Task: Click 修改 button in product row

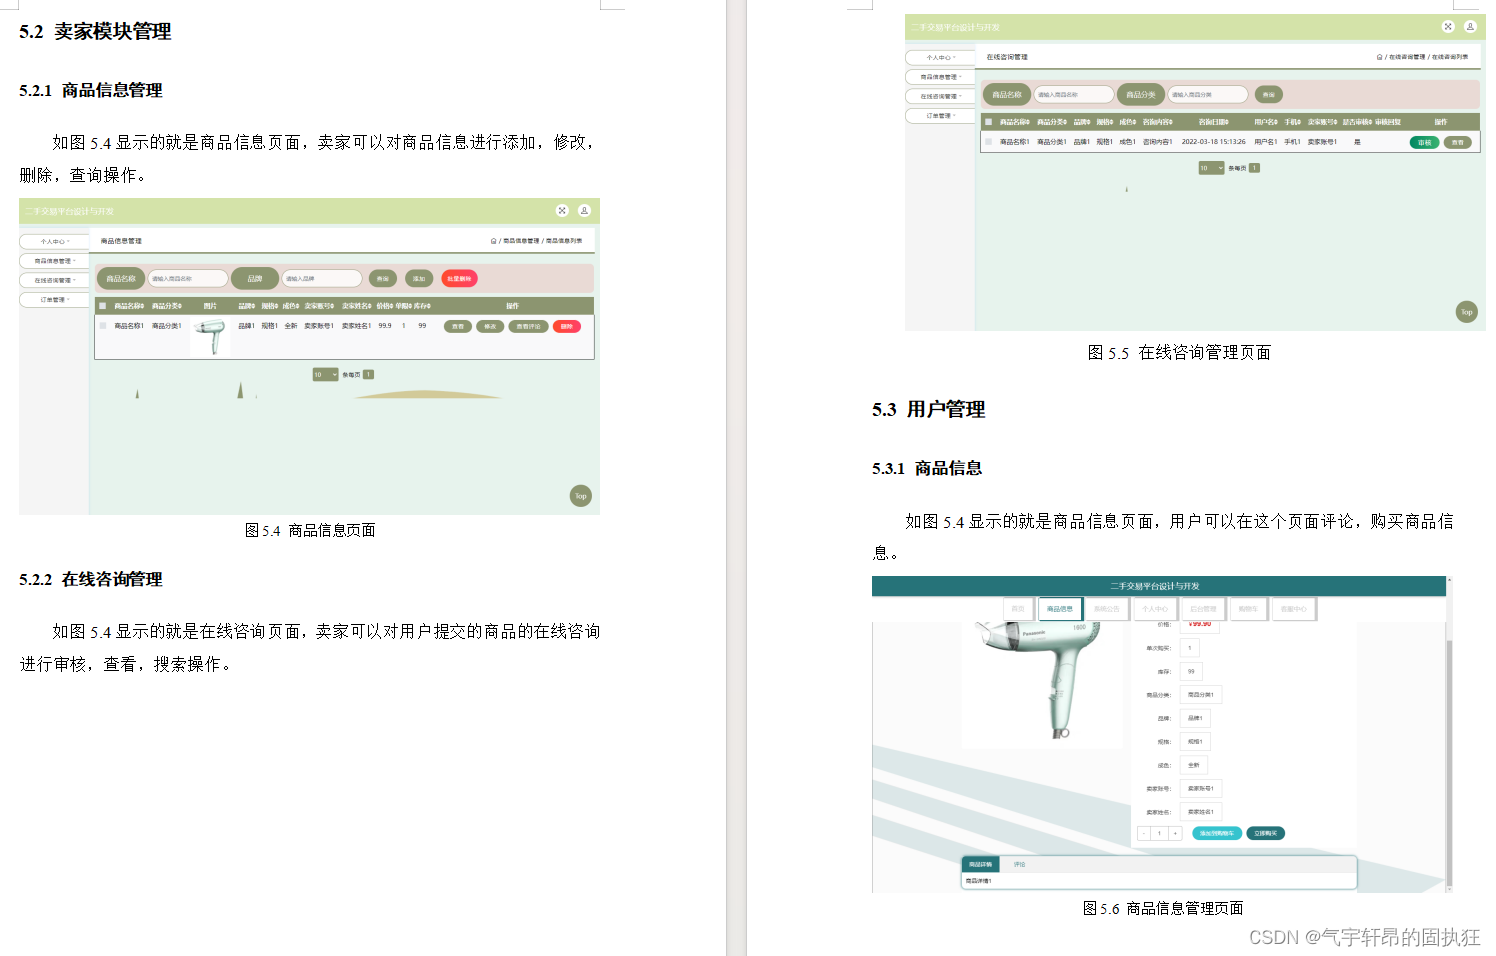Action: 490,326
